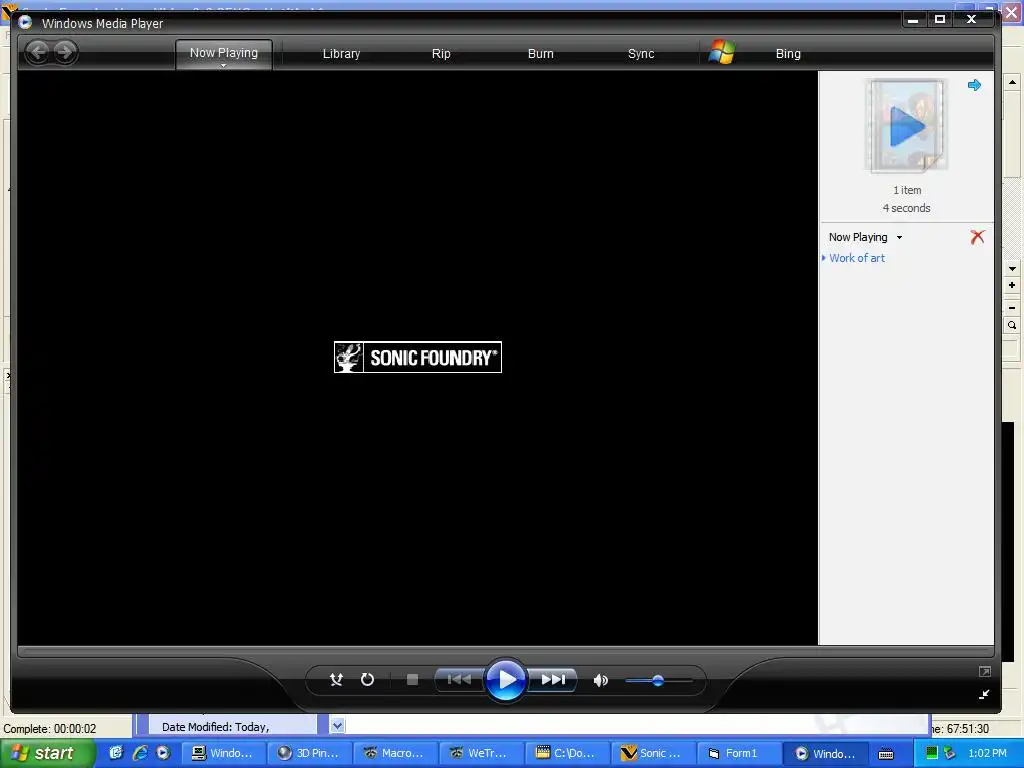Click the keyboard icon on the taskbar
Viewport: 1024px width, 768px height.
click(x=886, y=754)
